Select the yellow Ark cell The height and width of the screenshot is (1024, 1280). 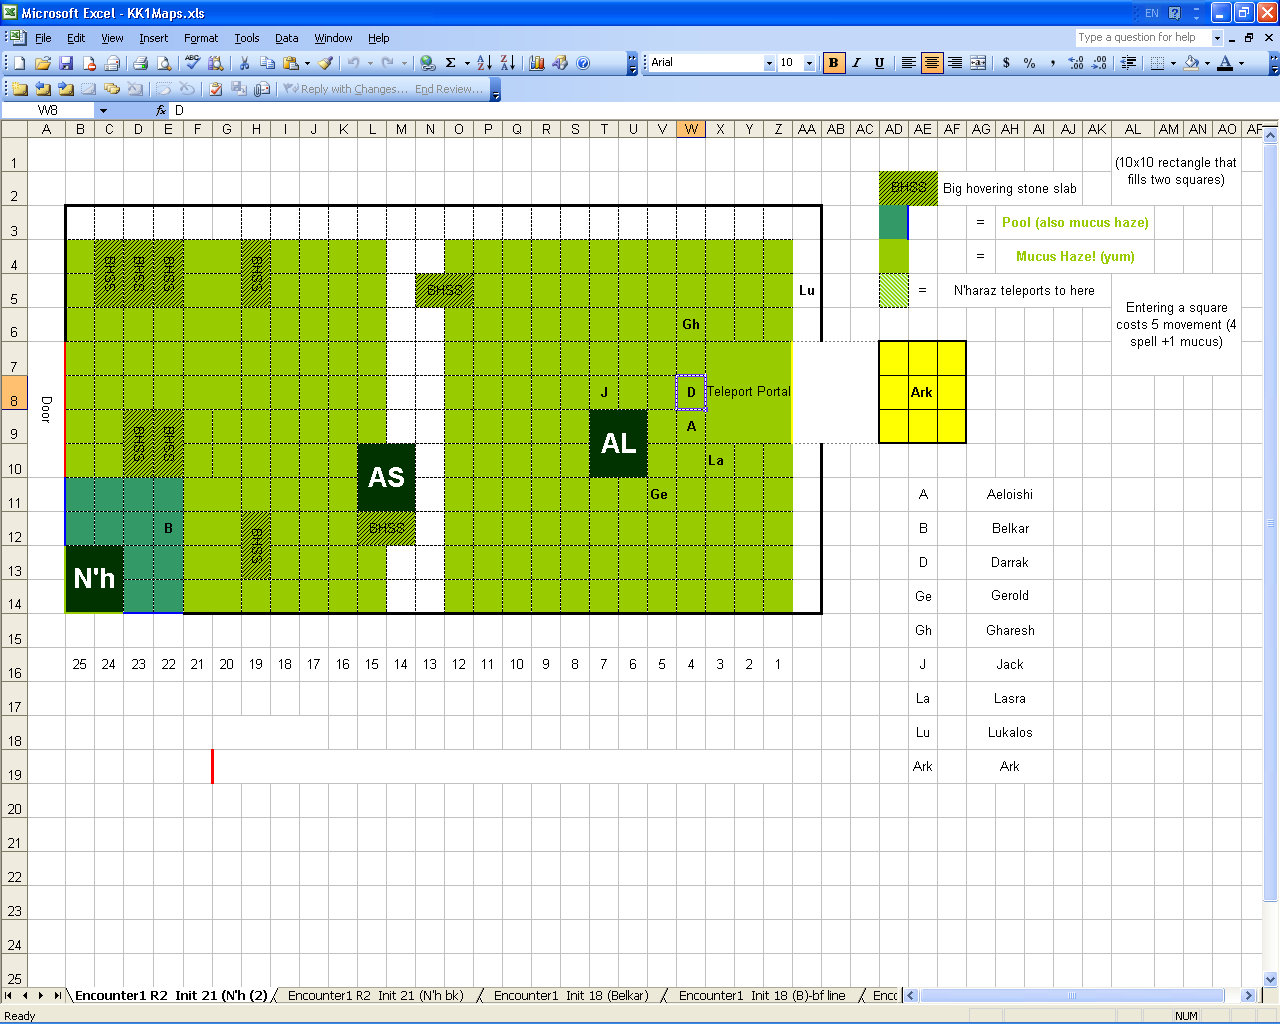[922, 392]
